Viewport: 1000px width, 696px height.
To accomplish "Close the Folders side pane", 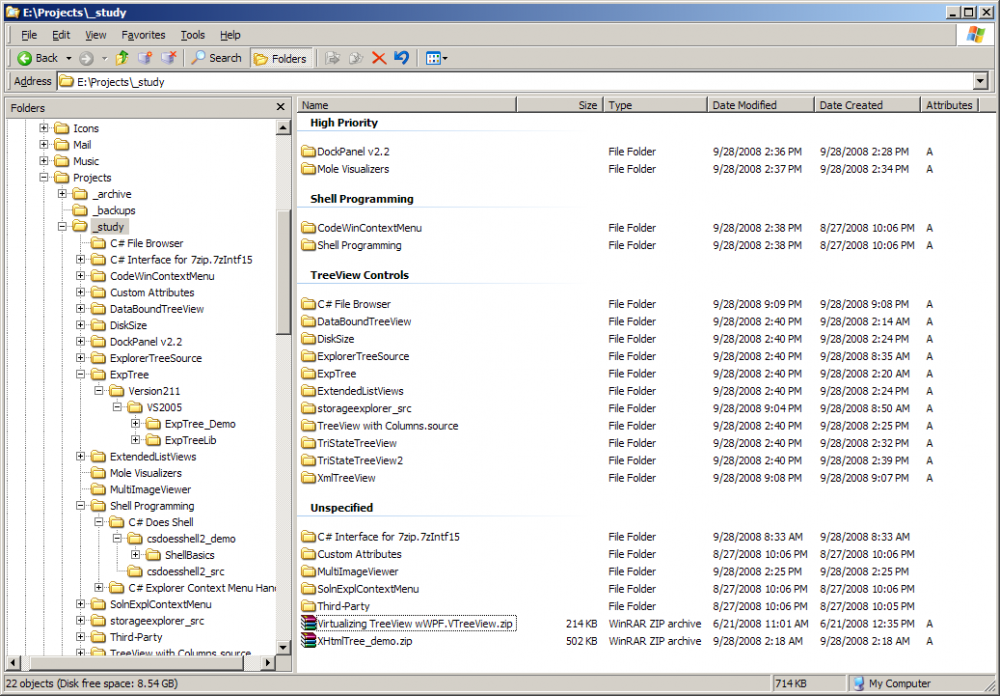I will click(x=281, y=107).
